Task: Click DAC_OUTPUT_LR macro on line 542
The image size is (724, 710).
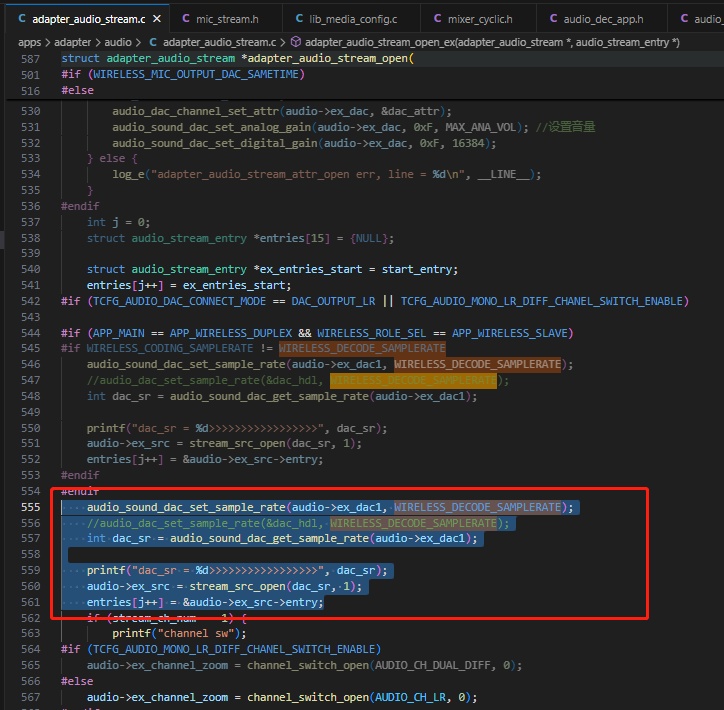Action: 333,301
